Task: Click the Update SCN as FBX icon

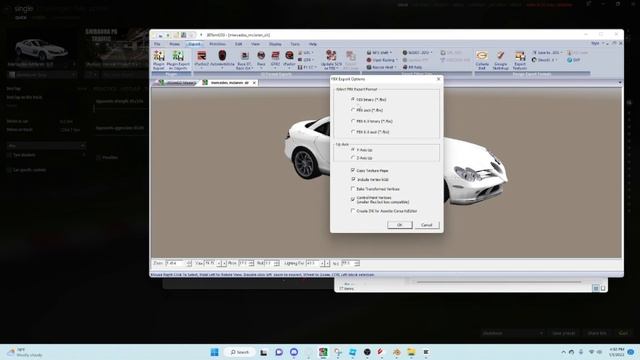Action: [x=331, y=60]
